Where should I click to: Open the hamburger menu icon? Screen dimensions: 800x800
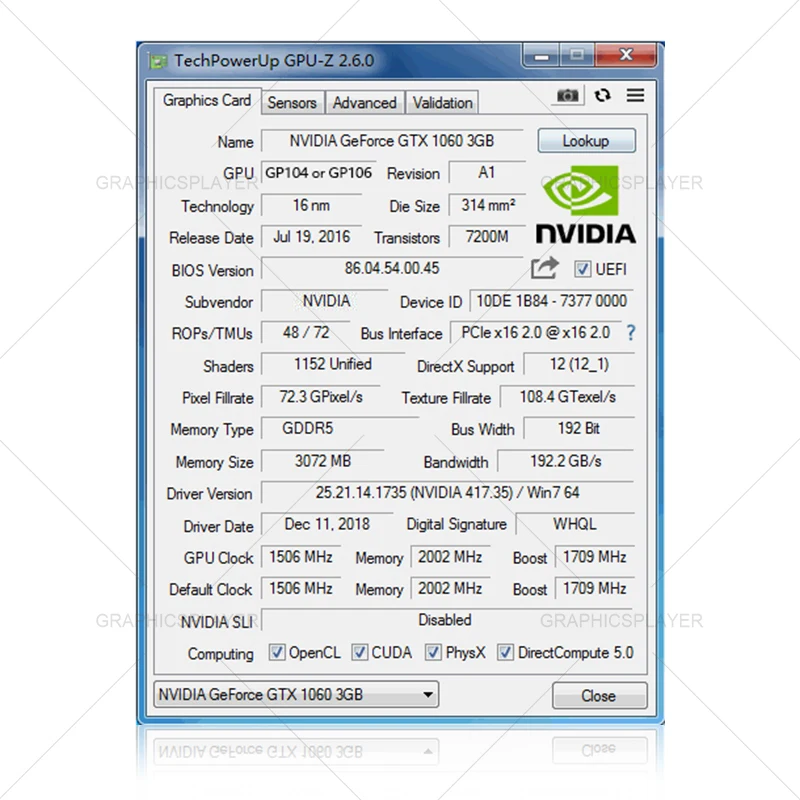coord(635,95)
